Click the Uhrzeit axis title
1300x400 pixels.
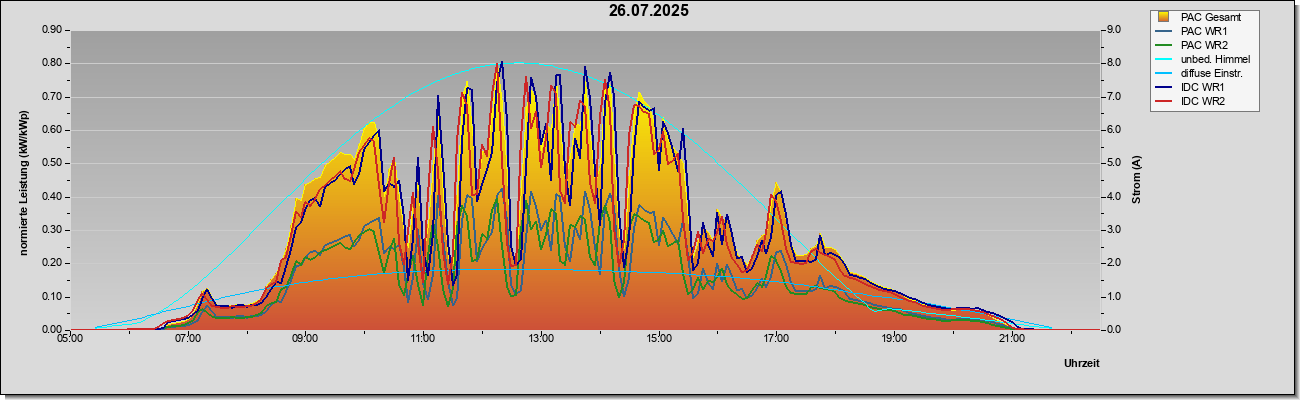click(1081, 364)
